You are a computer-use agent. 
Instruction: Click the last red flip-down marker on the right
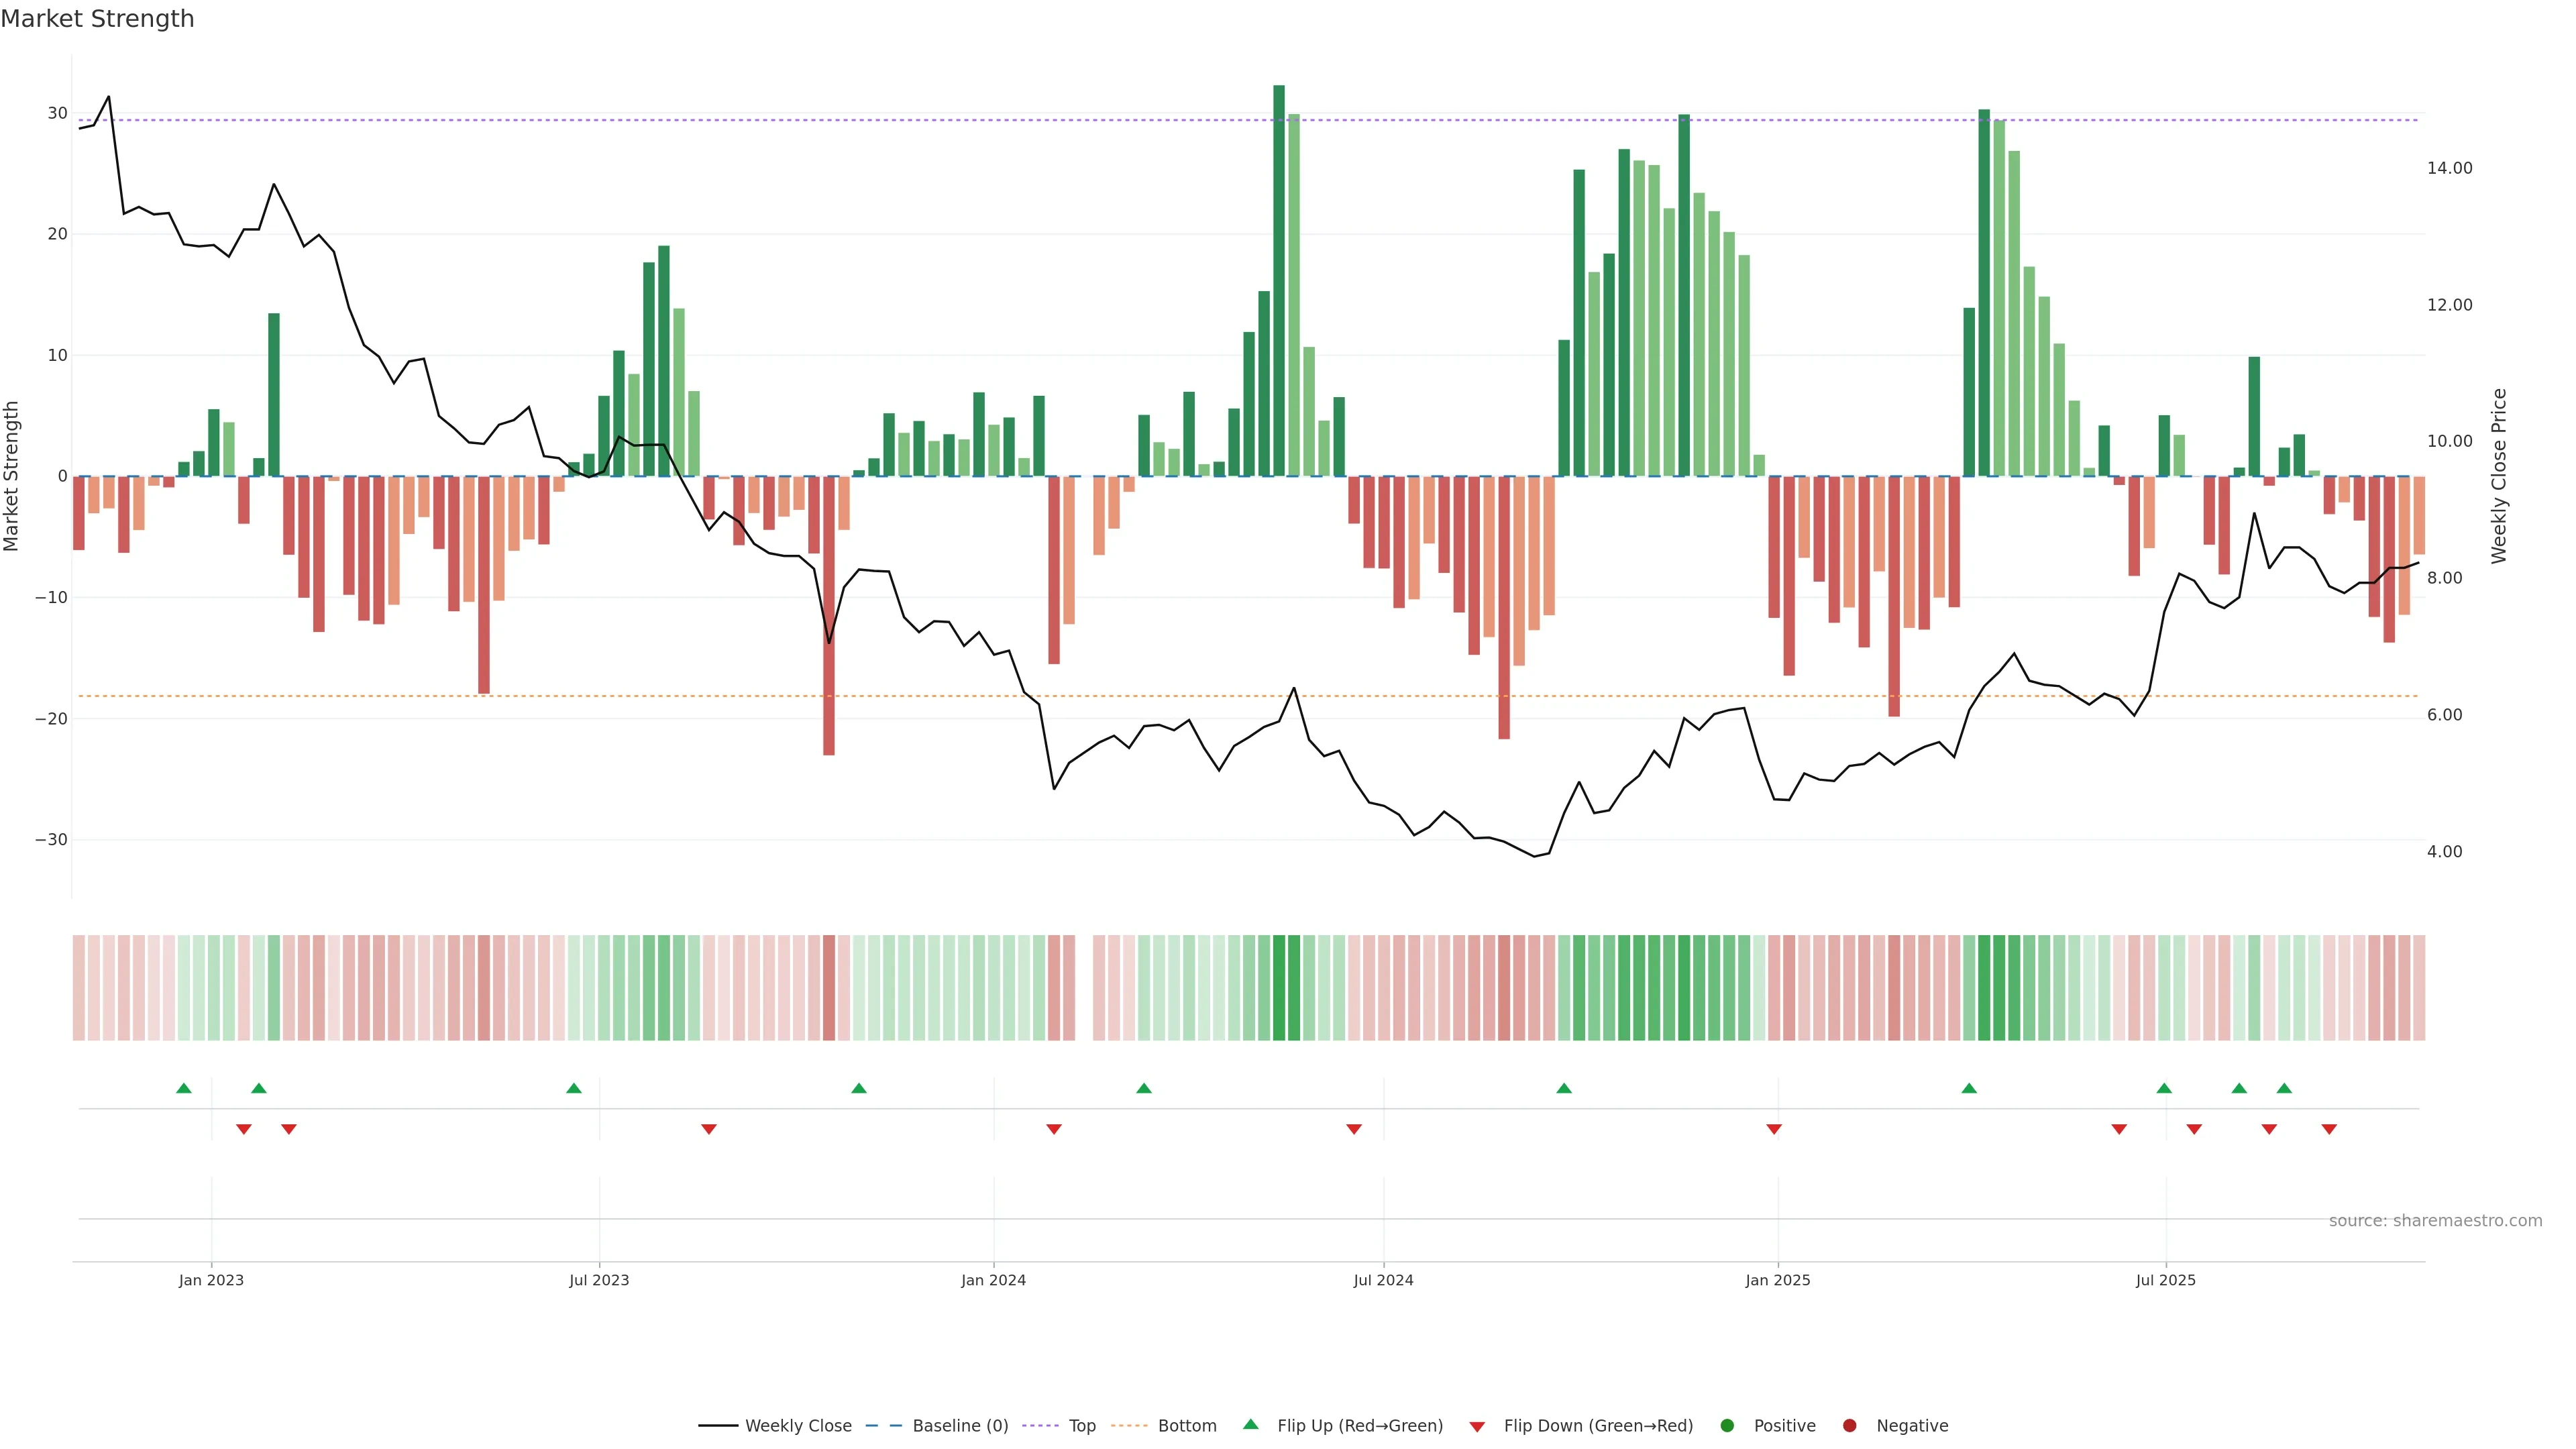coord(2329,1129)
